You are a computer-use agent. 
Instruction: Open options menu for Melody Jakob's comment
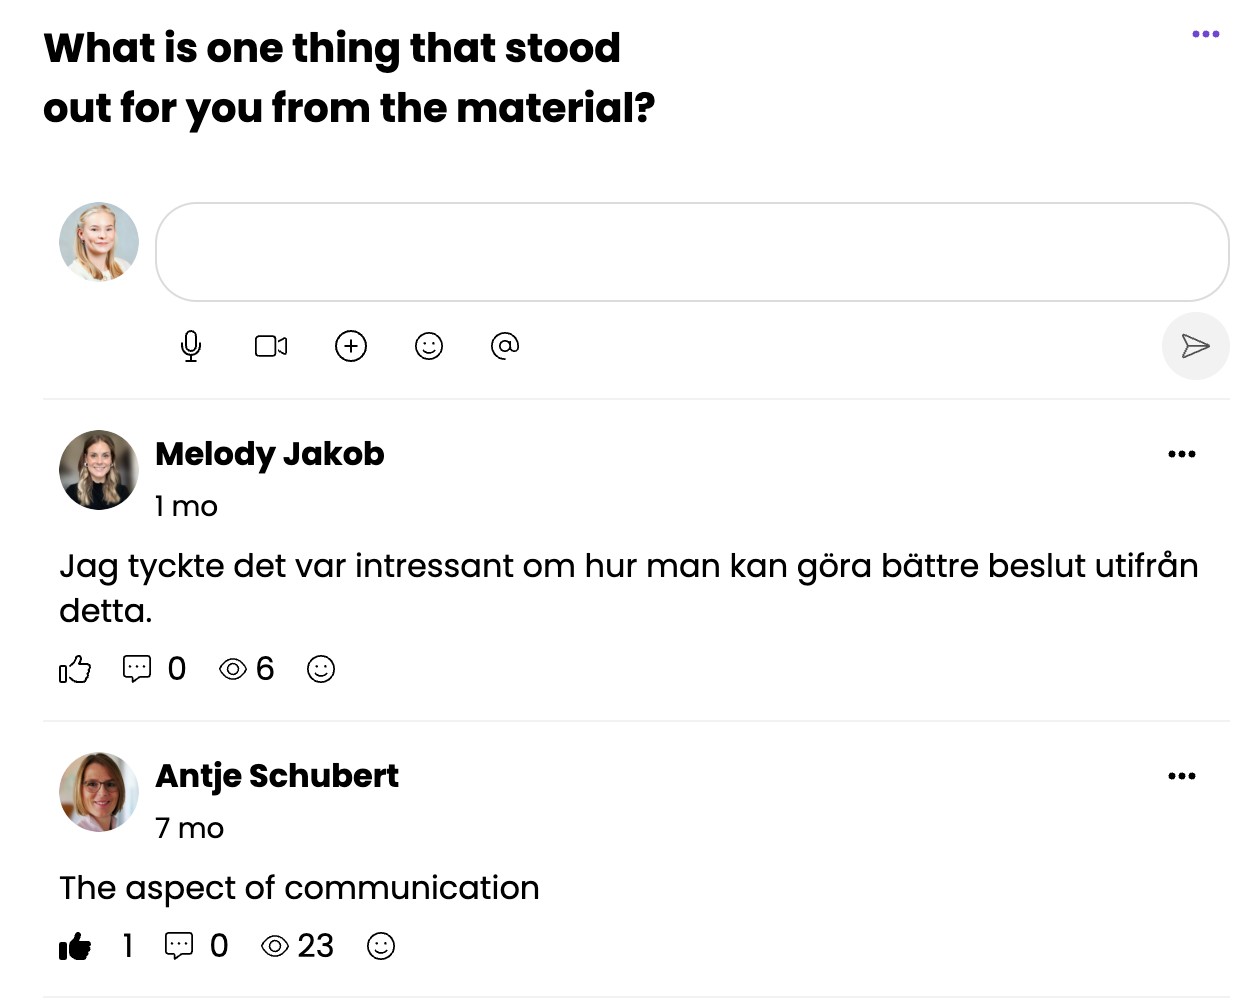tap(1181, 454)
